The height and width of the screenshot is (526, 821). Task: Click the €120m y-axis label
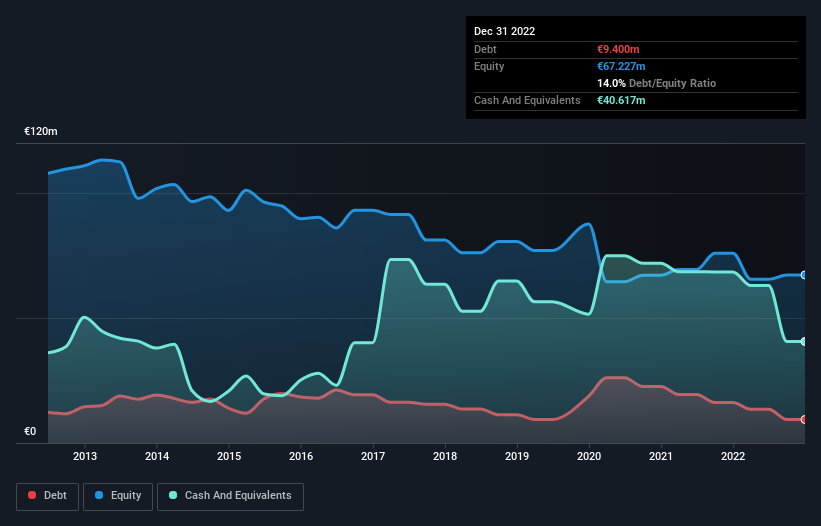point(41,131)
